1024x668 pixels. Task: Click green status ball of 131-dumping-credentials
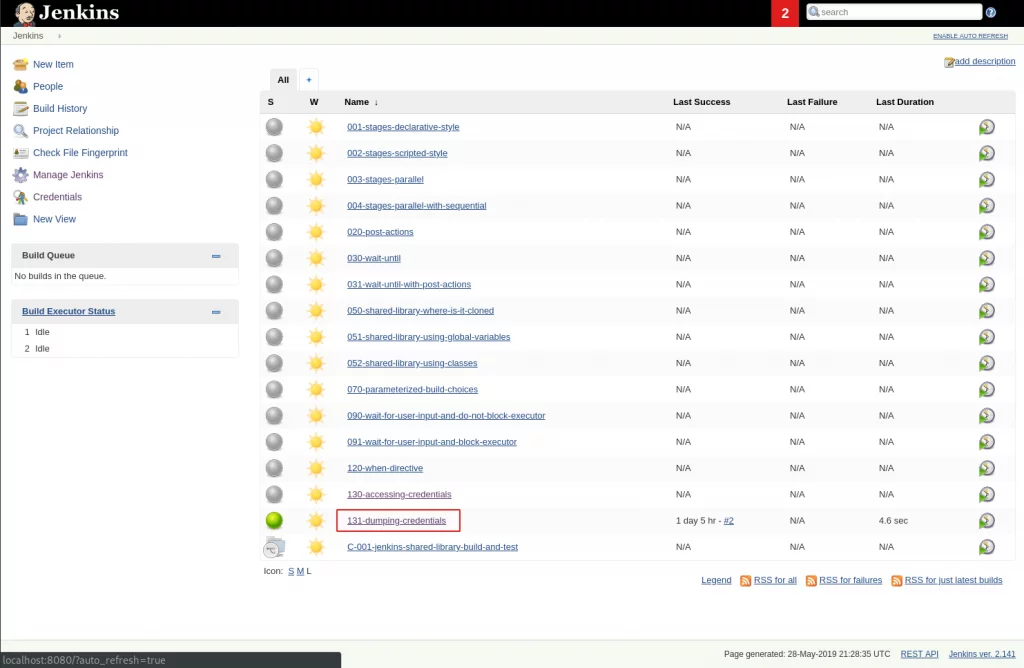[x=274, y=520]
